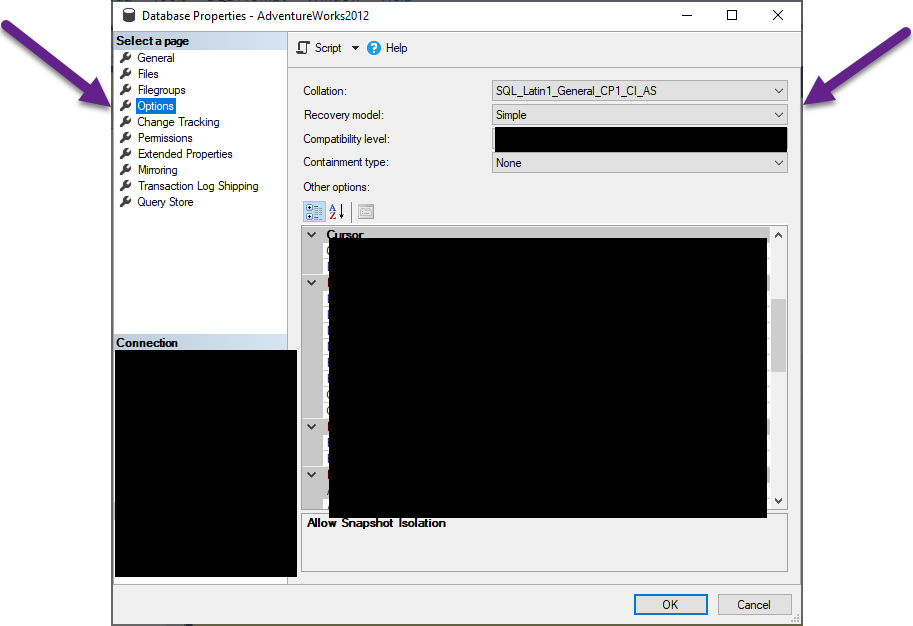
Task: Close the Database Properties window
Action: [x=777, y=16]
